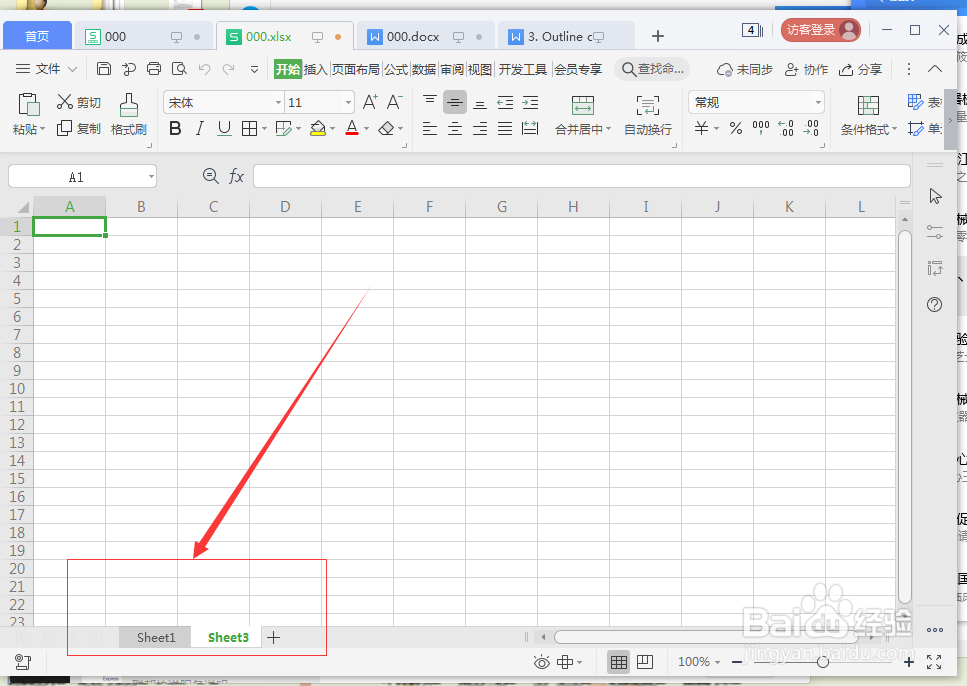
Task: Add a new sheet with plus button
Action: click(x=274, y=637)
